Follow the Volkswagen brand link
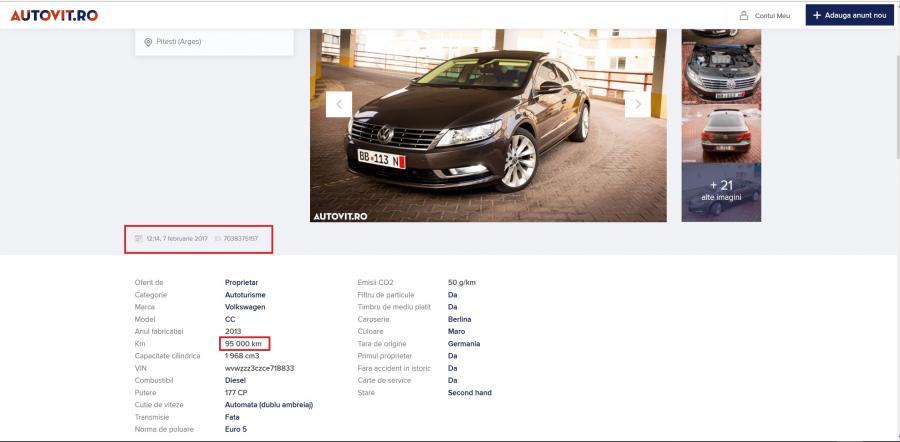Viewport: 900px width, 442px height. [x=245, y=307]
